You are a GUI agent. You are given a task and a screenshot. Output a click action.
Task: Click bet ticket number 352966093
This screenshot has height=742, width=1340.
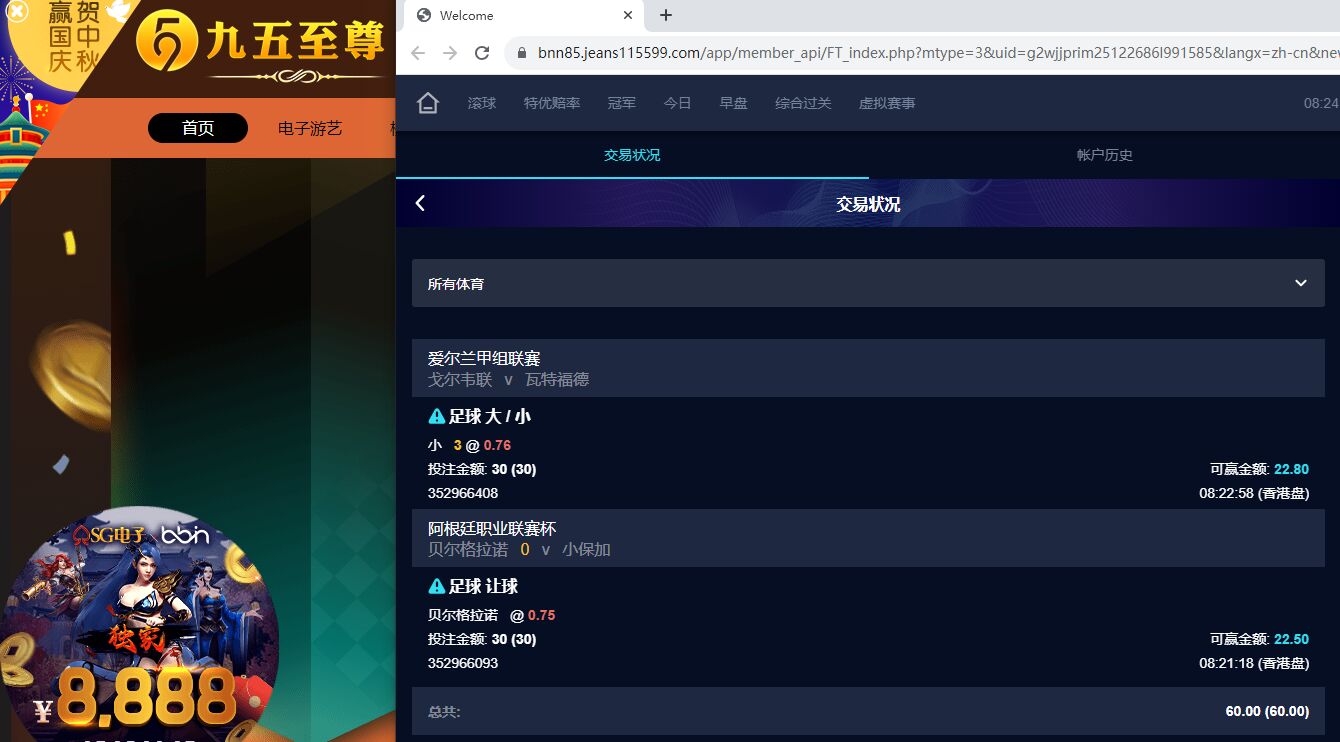coord(463,663)
